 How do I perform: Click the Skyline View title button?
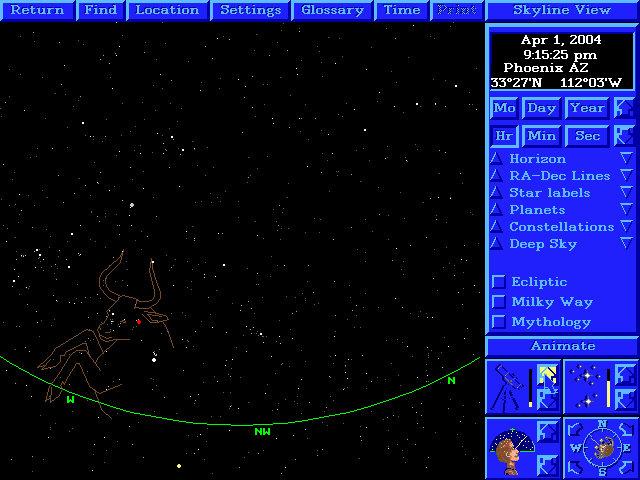pos(562,10)
